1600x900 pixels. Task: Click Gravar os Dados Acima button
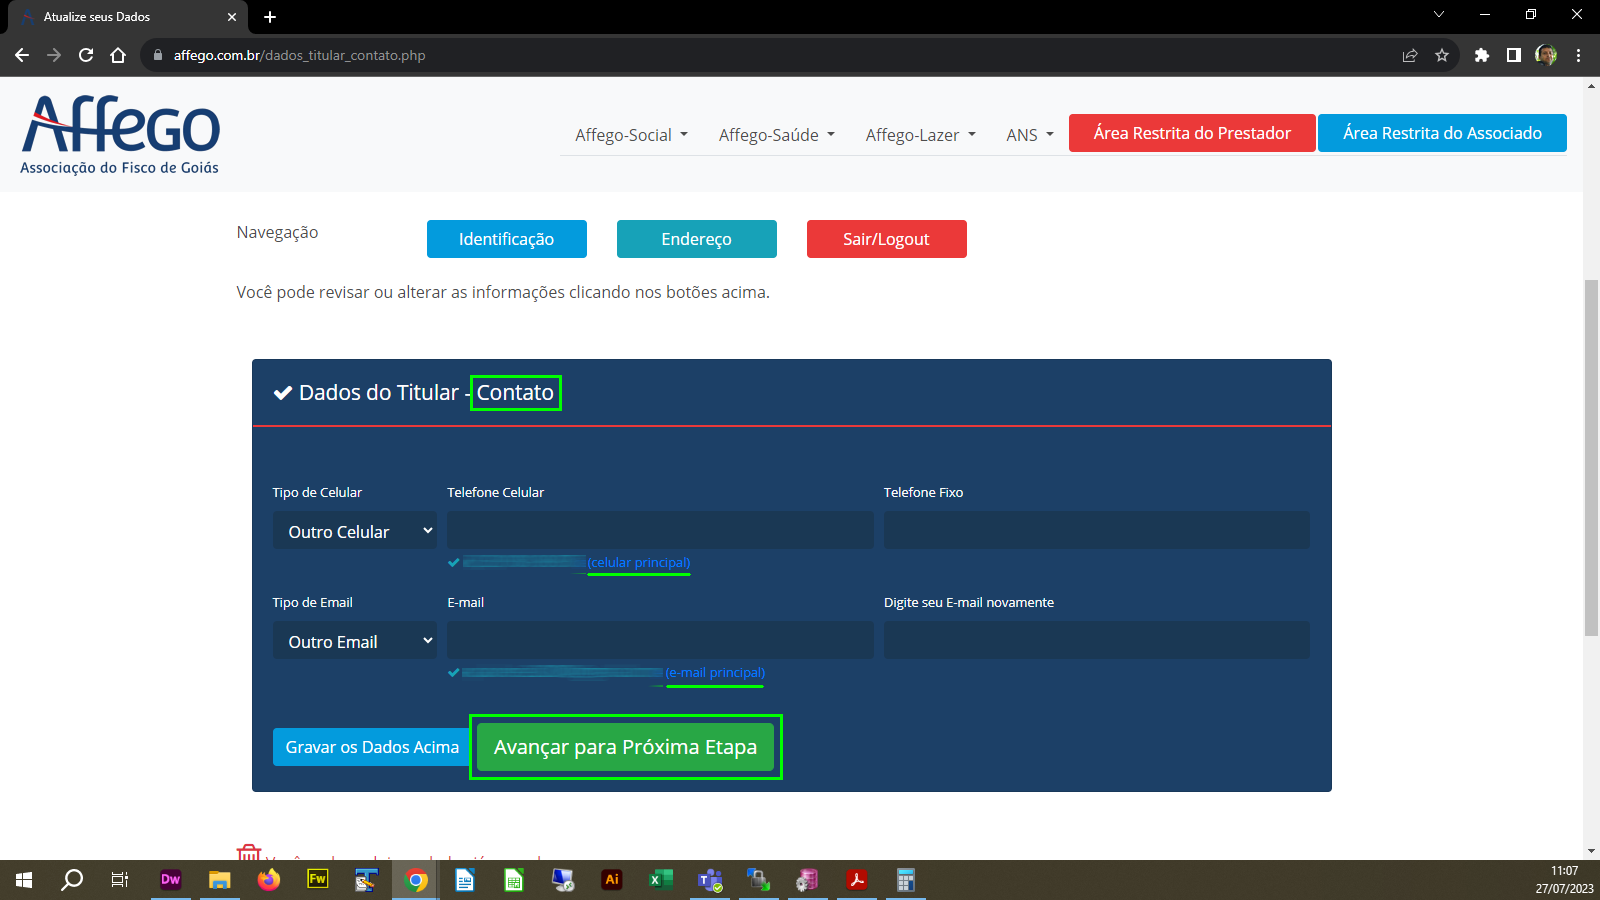pos(371,747)
